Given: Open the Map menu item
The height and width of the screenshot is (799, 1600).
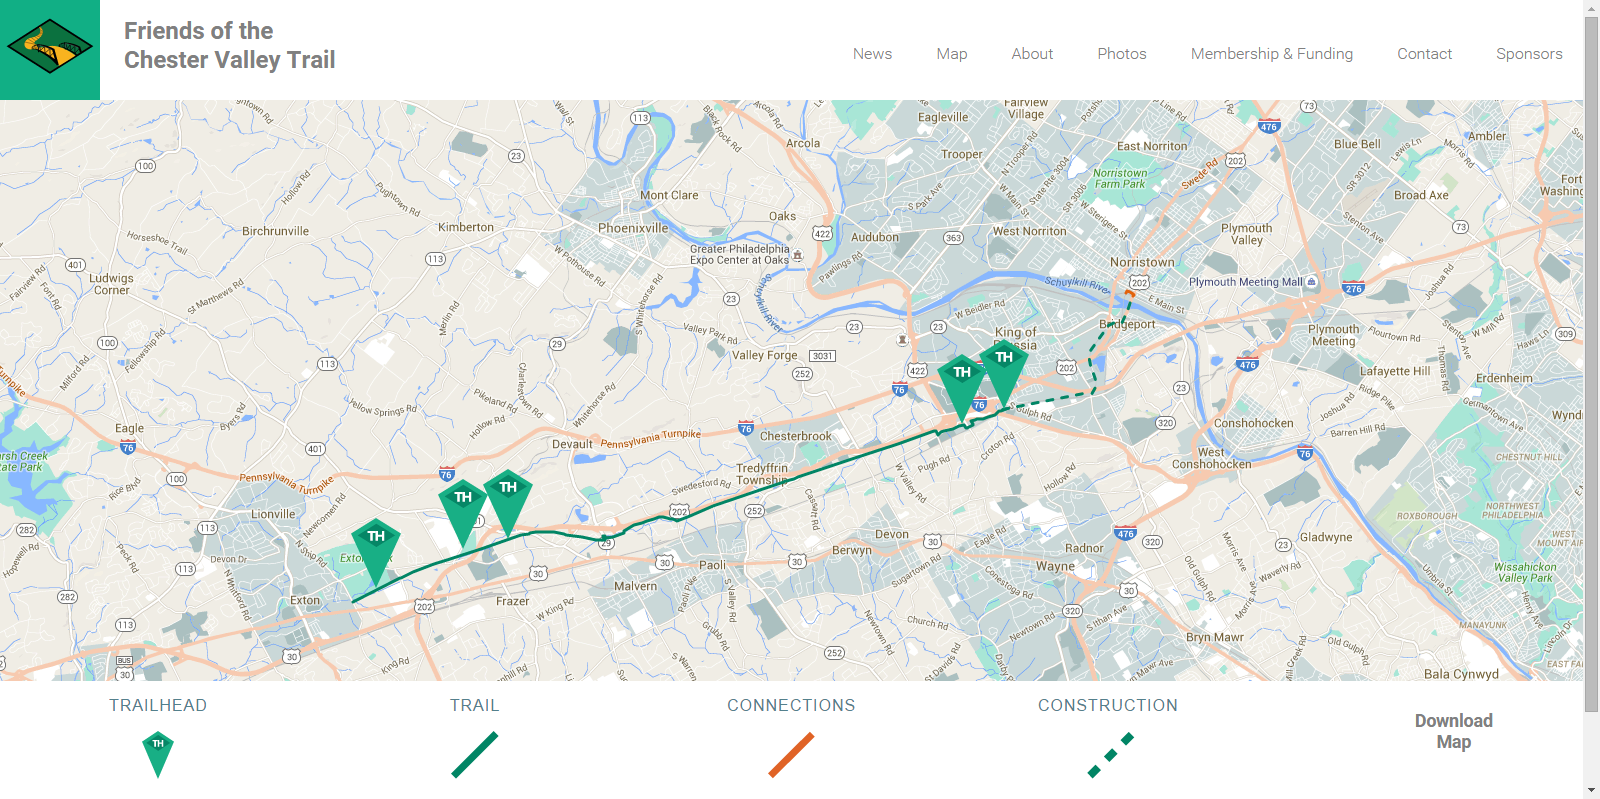Looking at the screenshot, I should 951,54.
